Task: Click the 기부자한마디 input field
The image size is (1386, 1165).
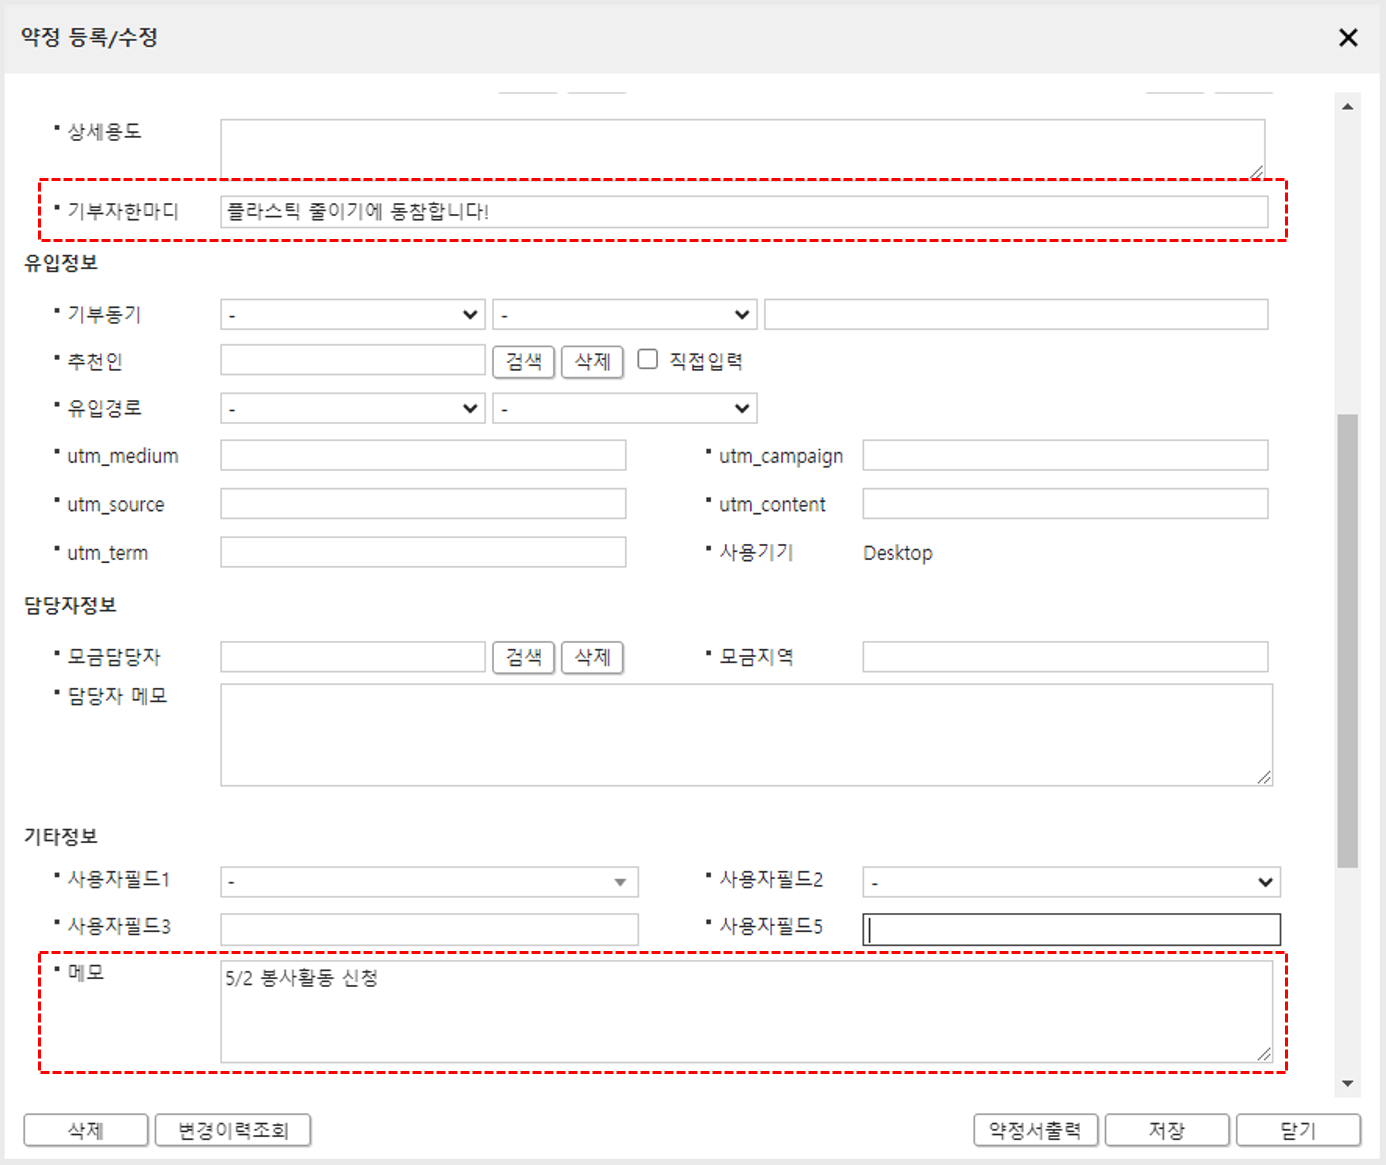Action: tap(745, 211)
